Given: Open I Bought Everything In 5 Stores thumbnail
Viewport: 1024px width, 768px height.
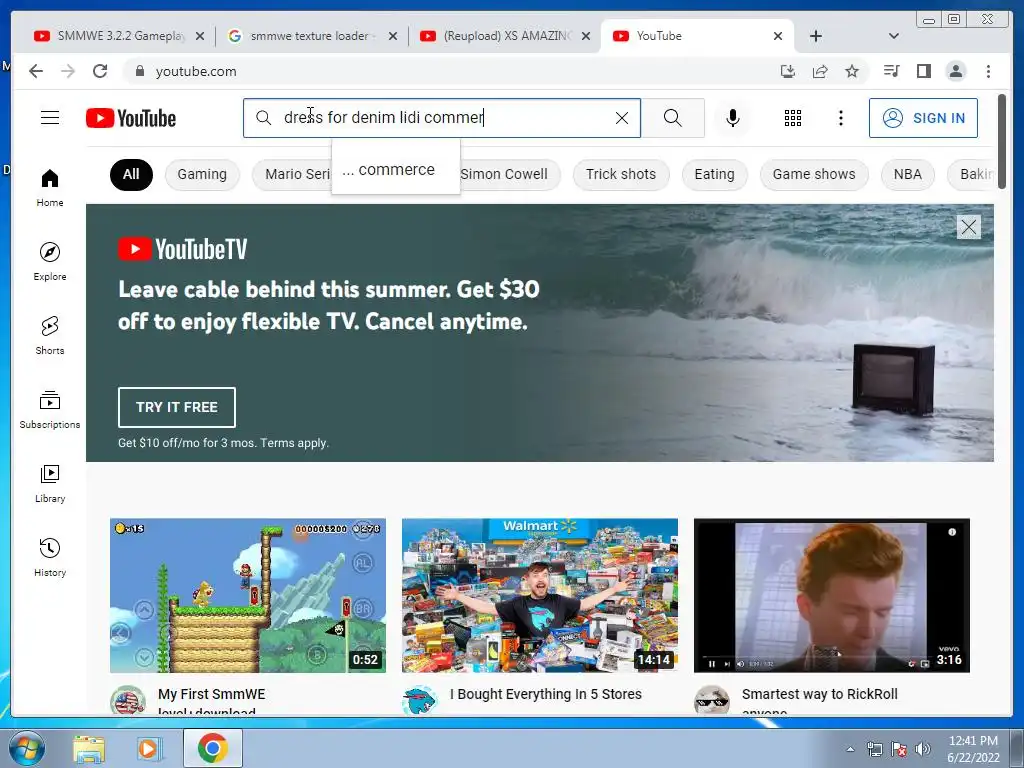Looking at the screenshot, I should point(539,596).
